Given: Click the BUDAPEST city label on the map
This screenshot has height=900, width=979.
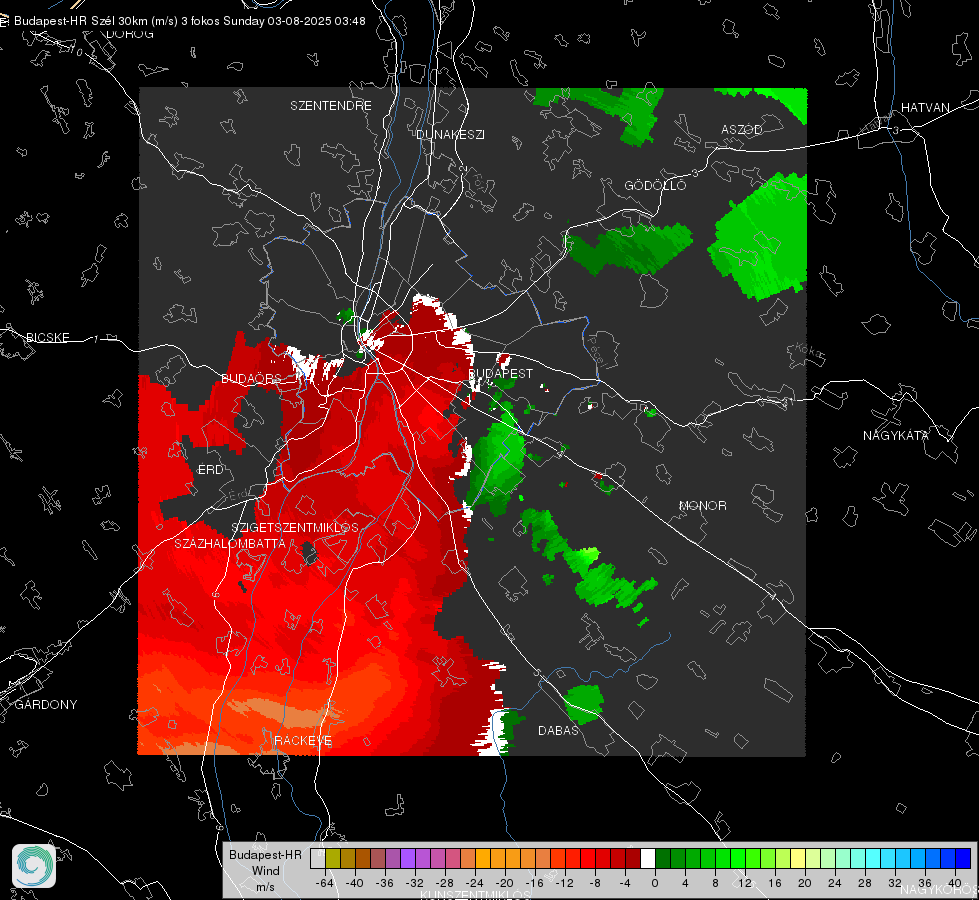Looking at the screenshot, I should (x=501, y=373).
